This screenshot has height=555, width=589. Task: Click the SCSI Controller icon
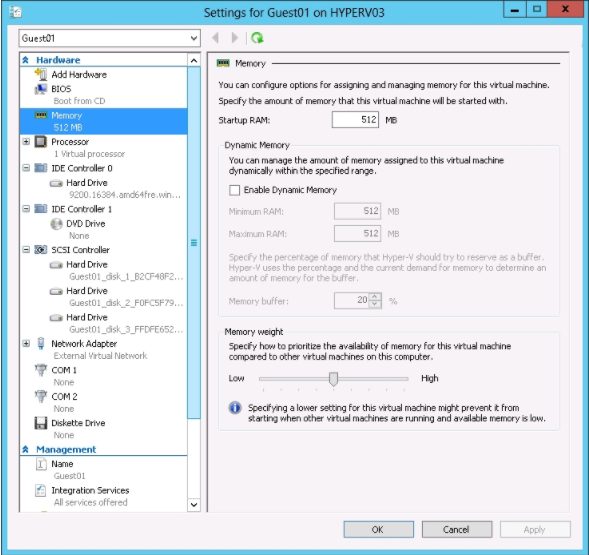pos(41,250)
